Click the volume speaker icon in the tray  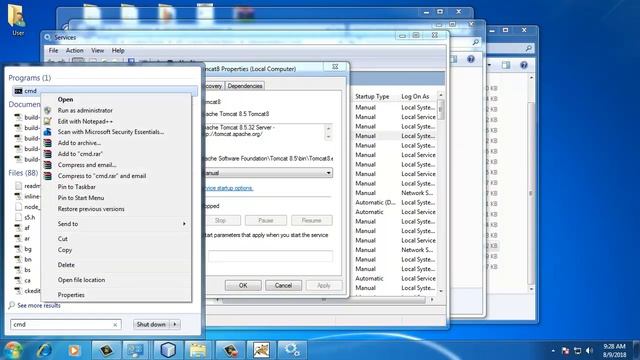[x=589, y=351]
